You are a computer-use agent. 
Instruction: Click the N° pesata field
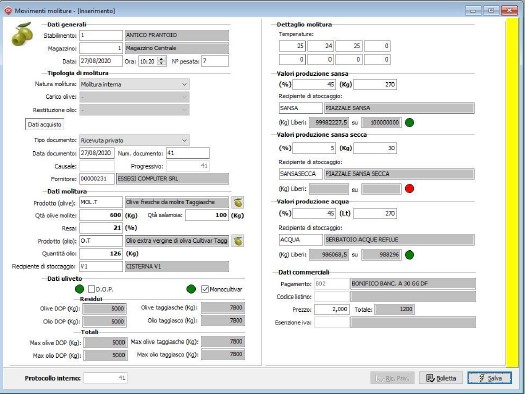click(215, 61)
